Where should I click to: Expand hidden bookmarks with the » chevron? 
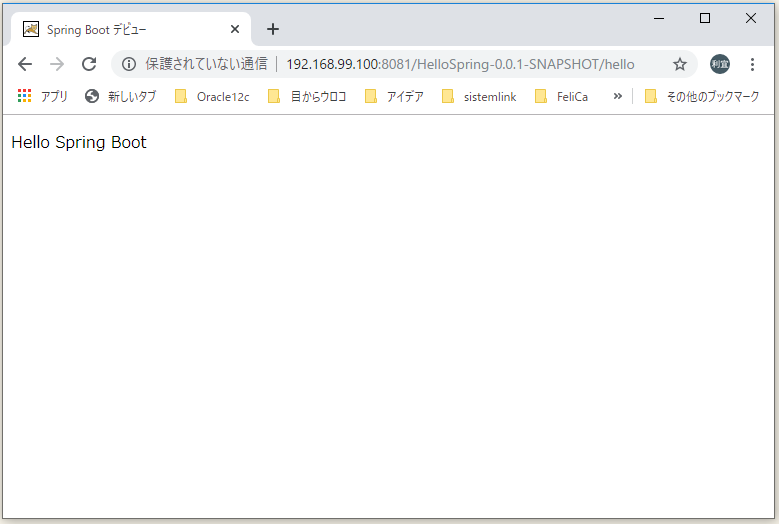618,96
